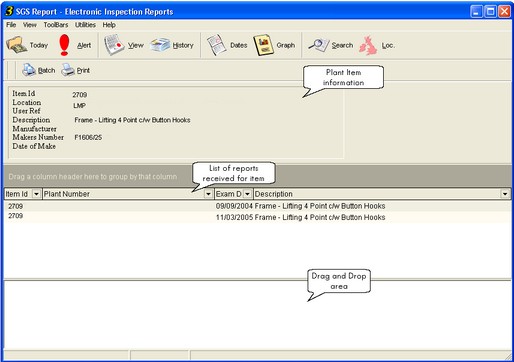Close the SGS Report window

(x=505, y=12)
